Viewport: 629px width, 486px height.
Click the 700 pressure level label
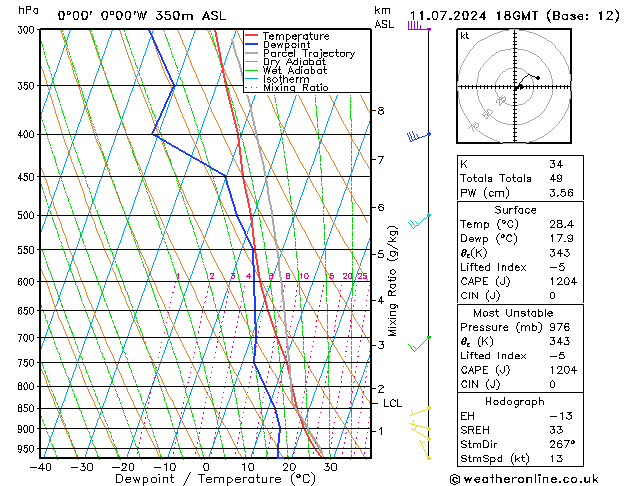pos(28,338)
